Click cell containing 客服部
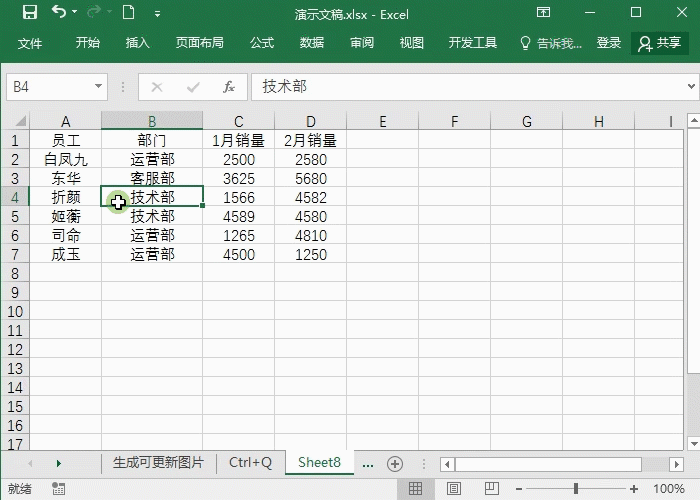This screenshot has height=500, width=700. [x=152, y=178]
